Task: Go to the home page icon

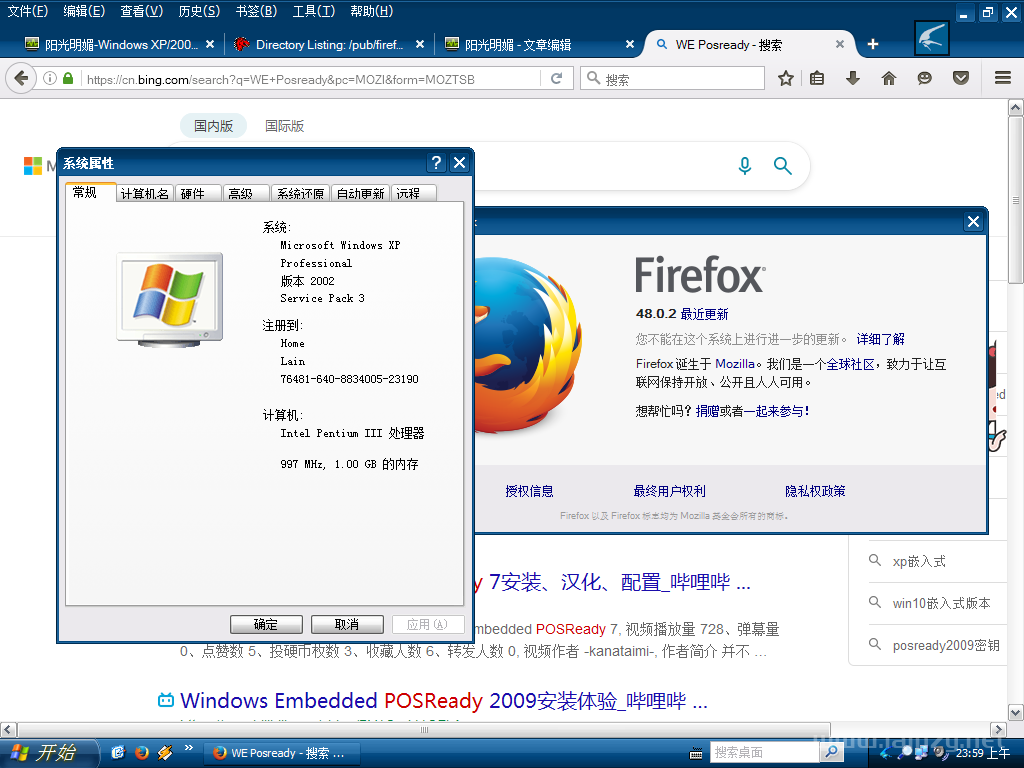Action: (x=889, y=79)
